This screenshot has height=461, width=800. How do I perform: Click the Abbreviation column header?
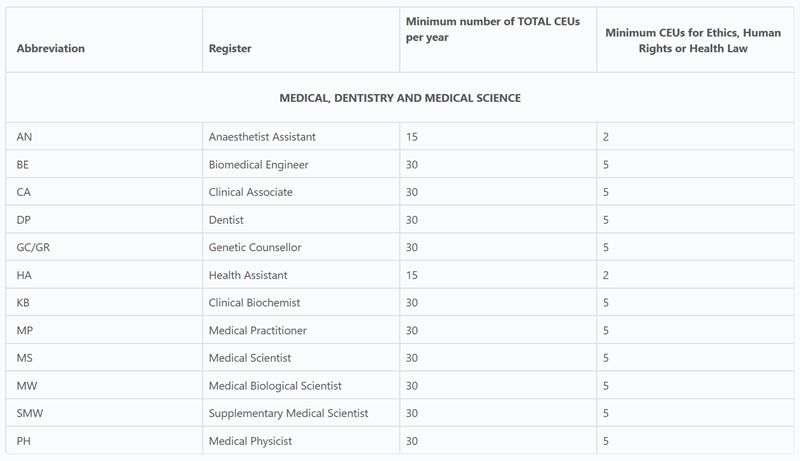click(x=51, y=48)
